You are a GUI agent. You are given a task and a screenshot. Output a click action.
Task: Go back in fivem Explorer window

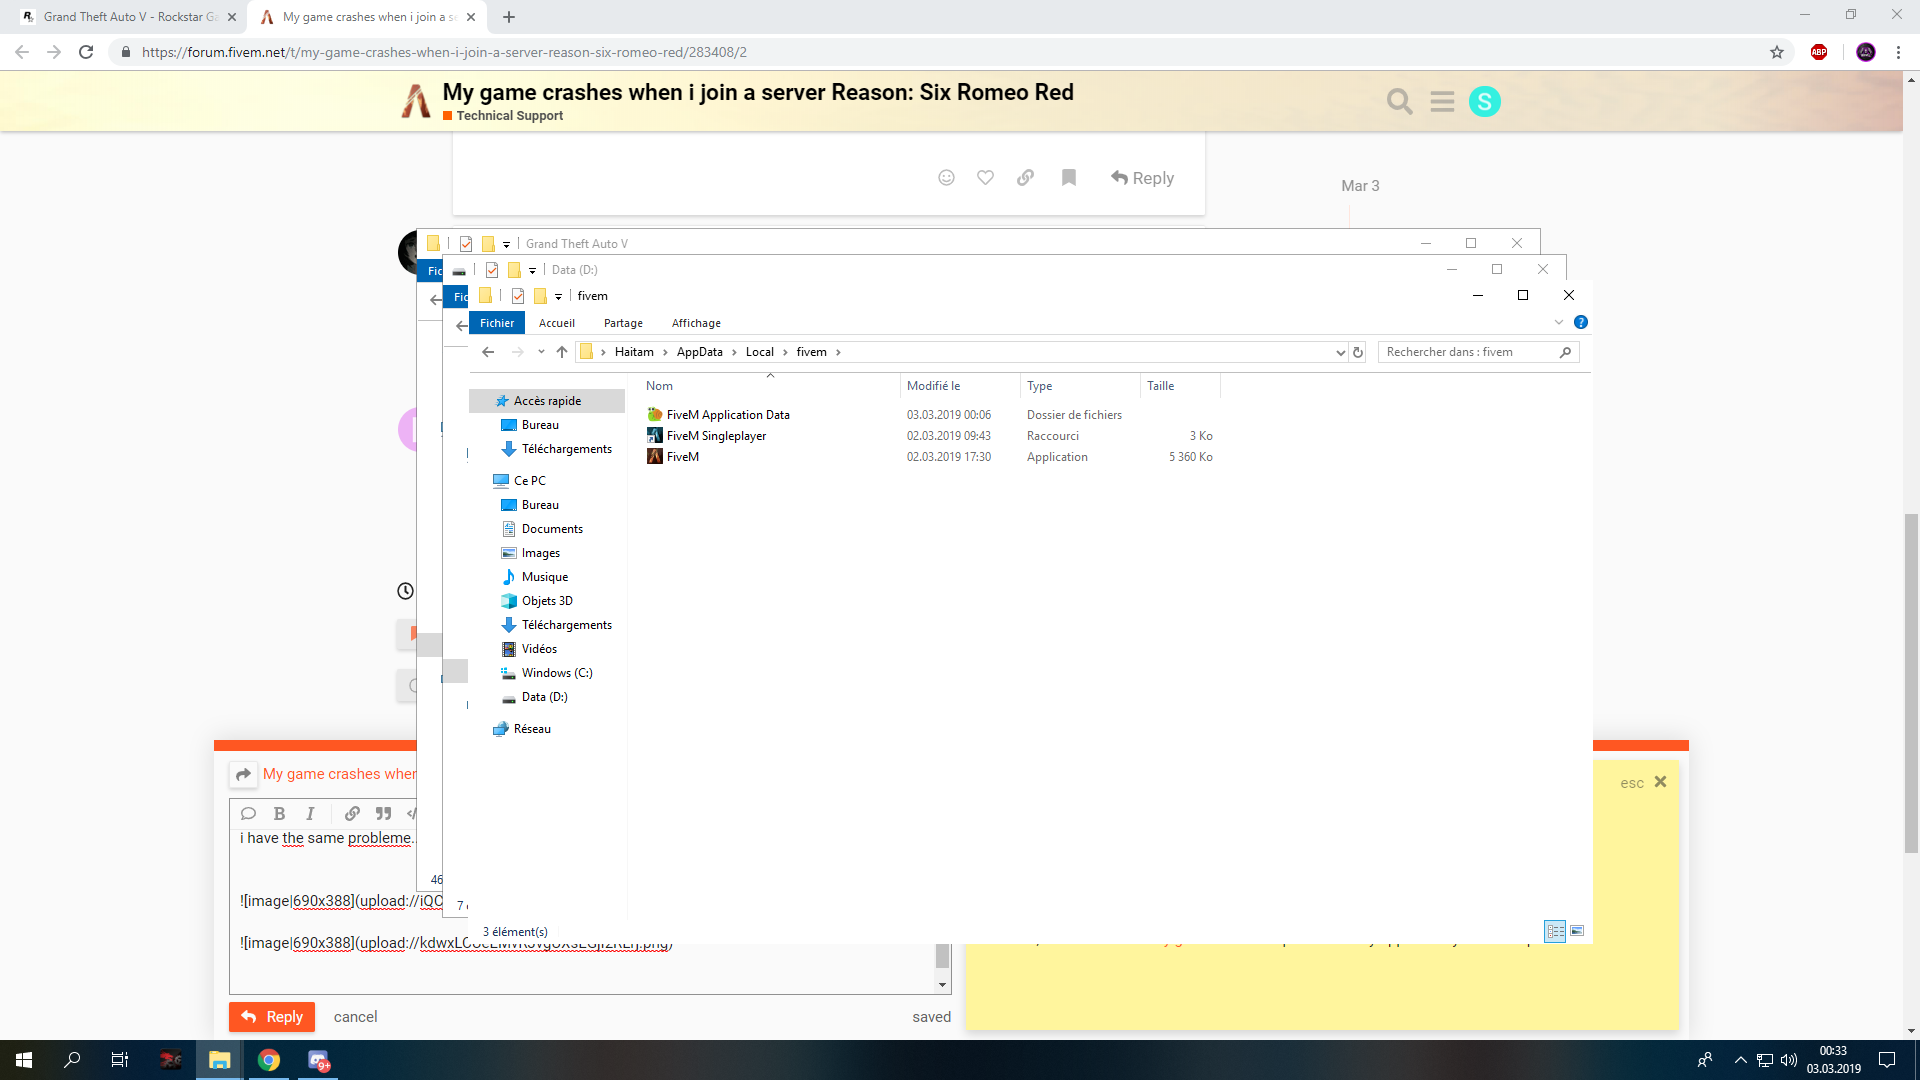[488, 352]
